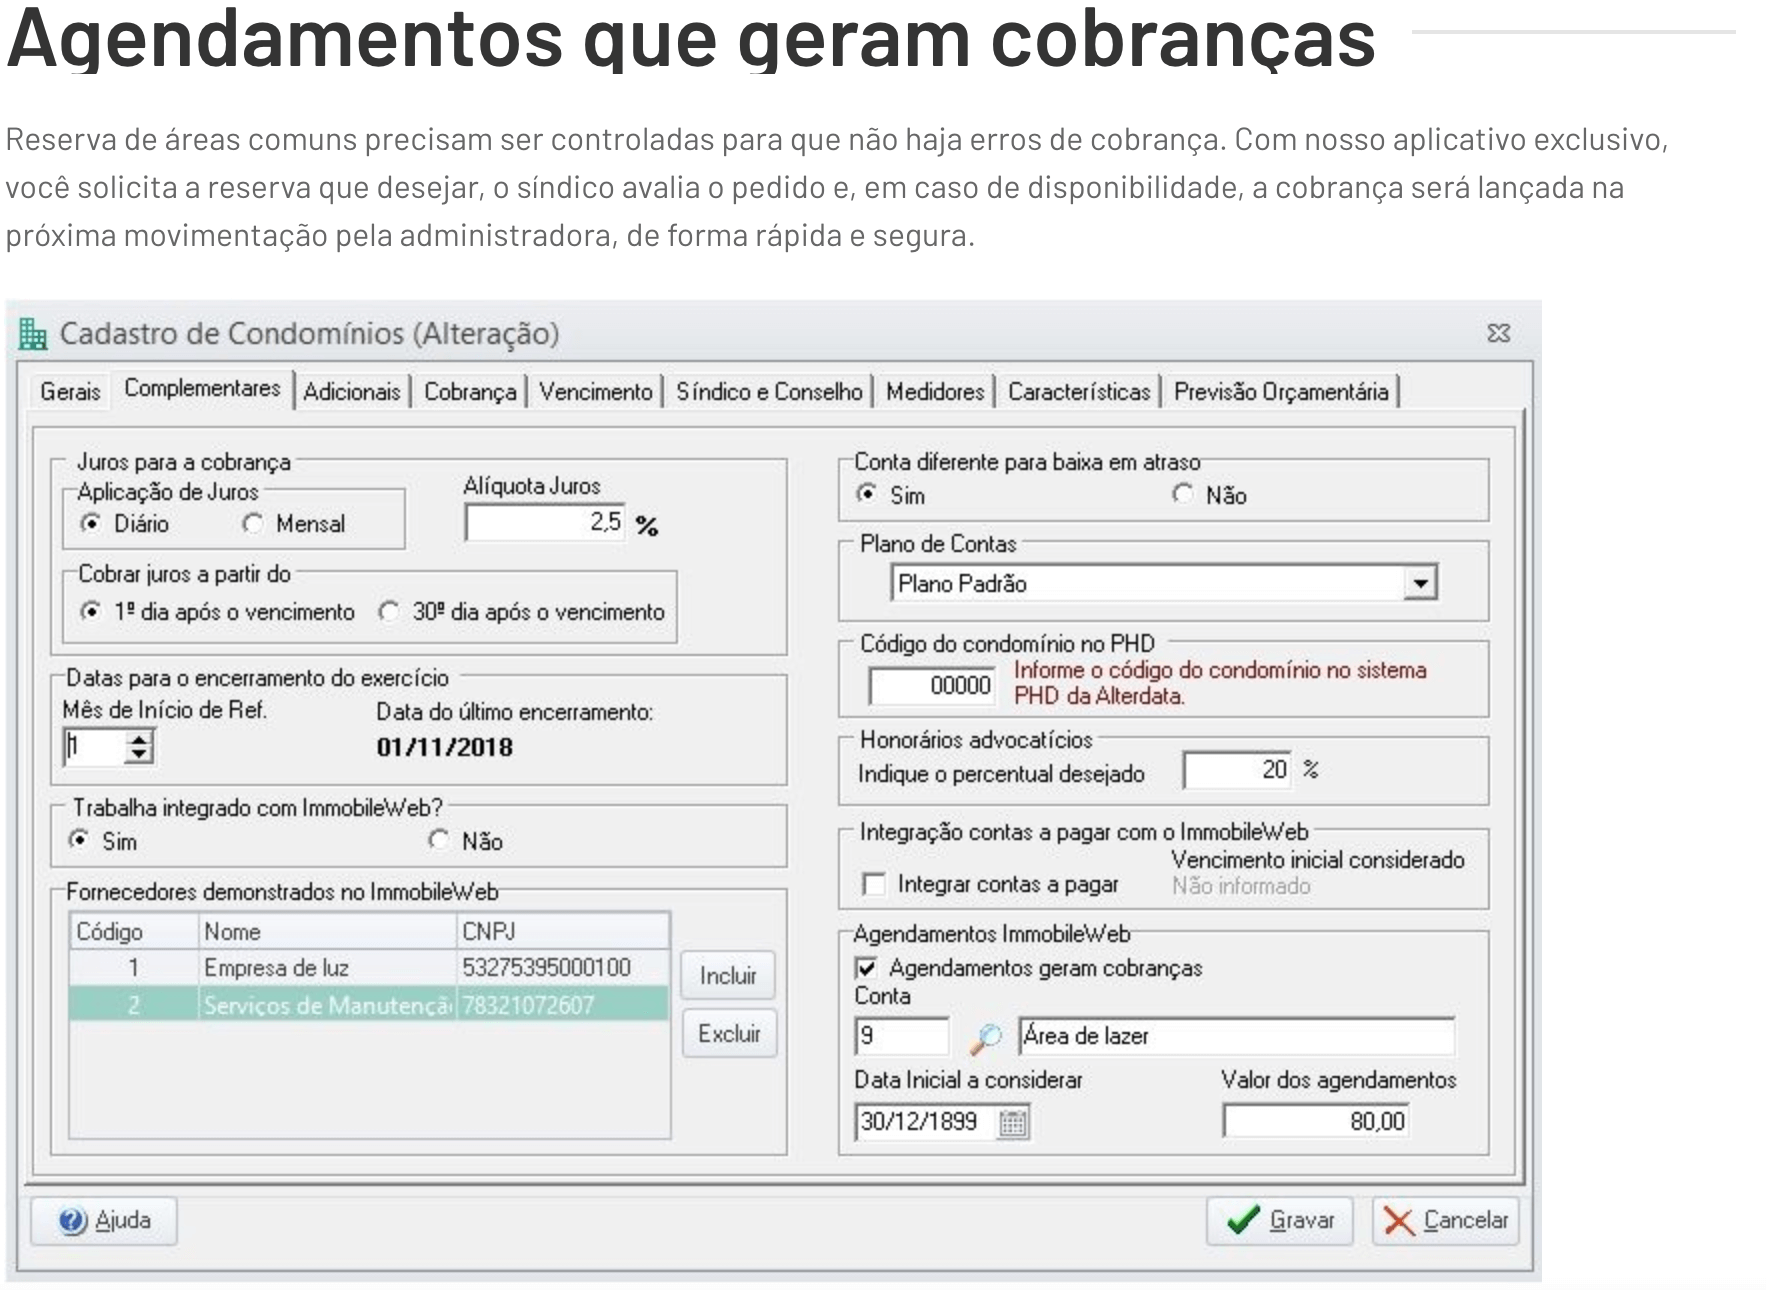Click the Data Inicial field 30/12/1899
This screenshot has width=1766, height=1290.
927,1122
